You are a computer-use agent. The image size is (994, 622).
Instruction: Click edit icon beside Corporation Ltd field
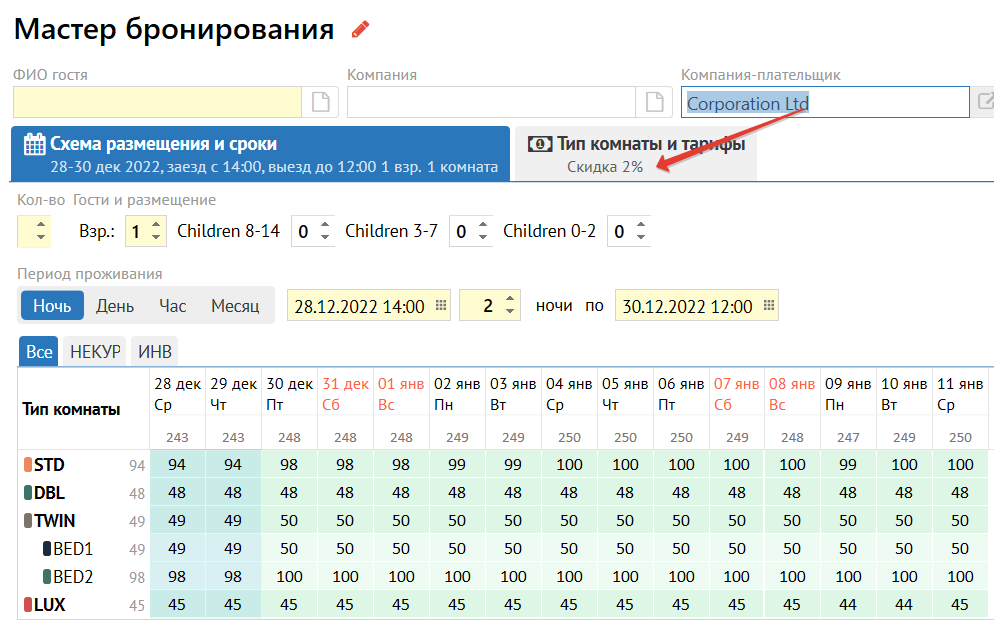pos(985,102)
